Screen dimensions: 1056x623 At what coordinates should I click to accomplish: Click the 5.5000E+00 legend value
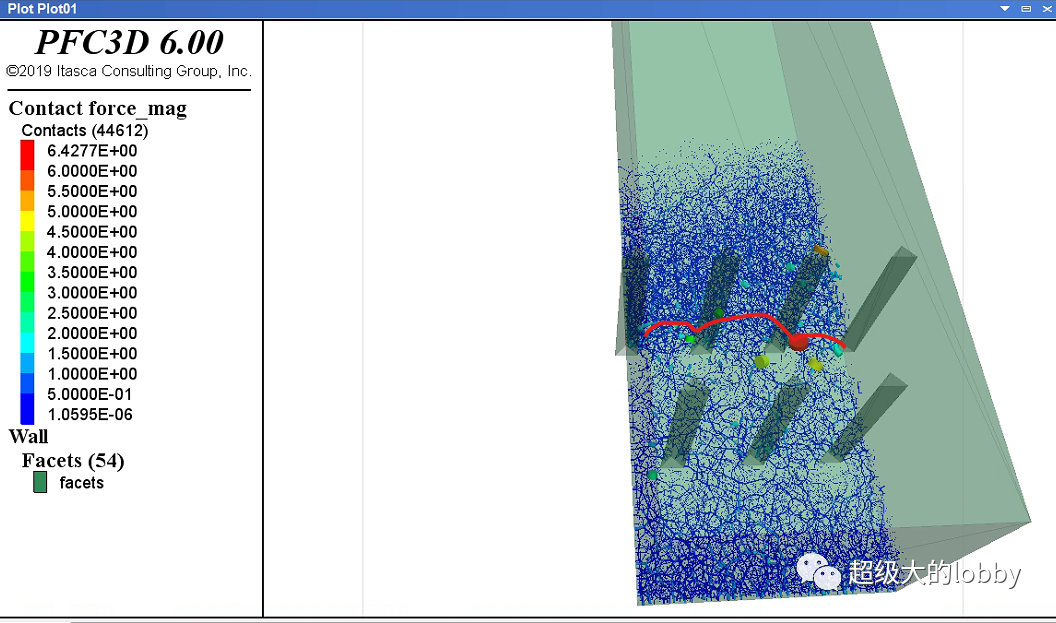tap(92, 191)
